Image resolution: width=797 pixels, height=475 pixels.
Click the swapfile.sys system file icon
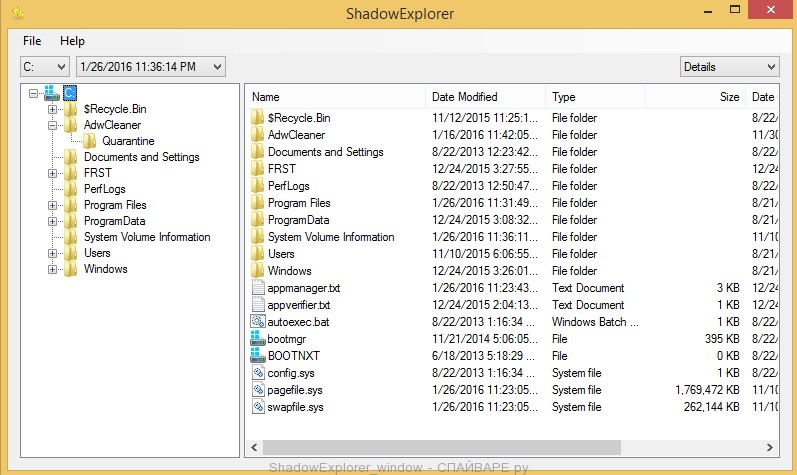(x=258, y=407)
